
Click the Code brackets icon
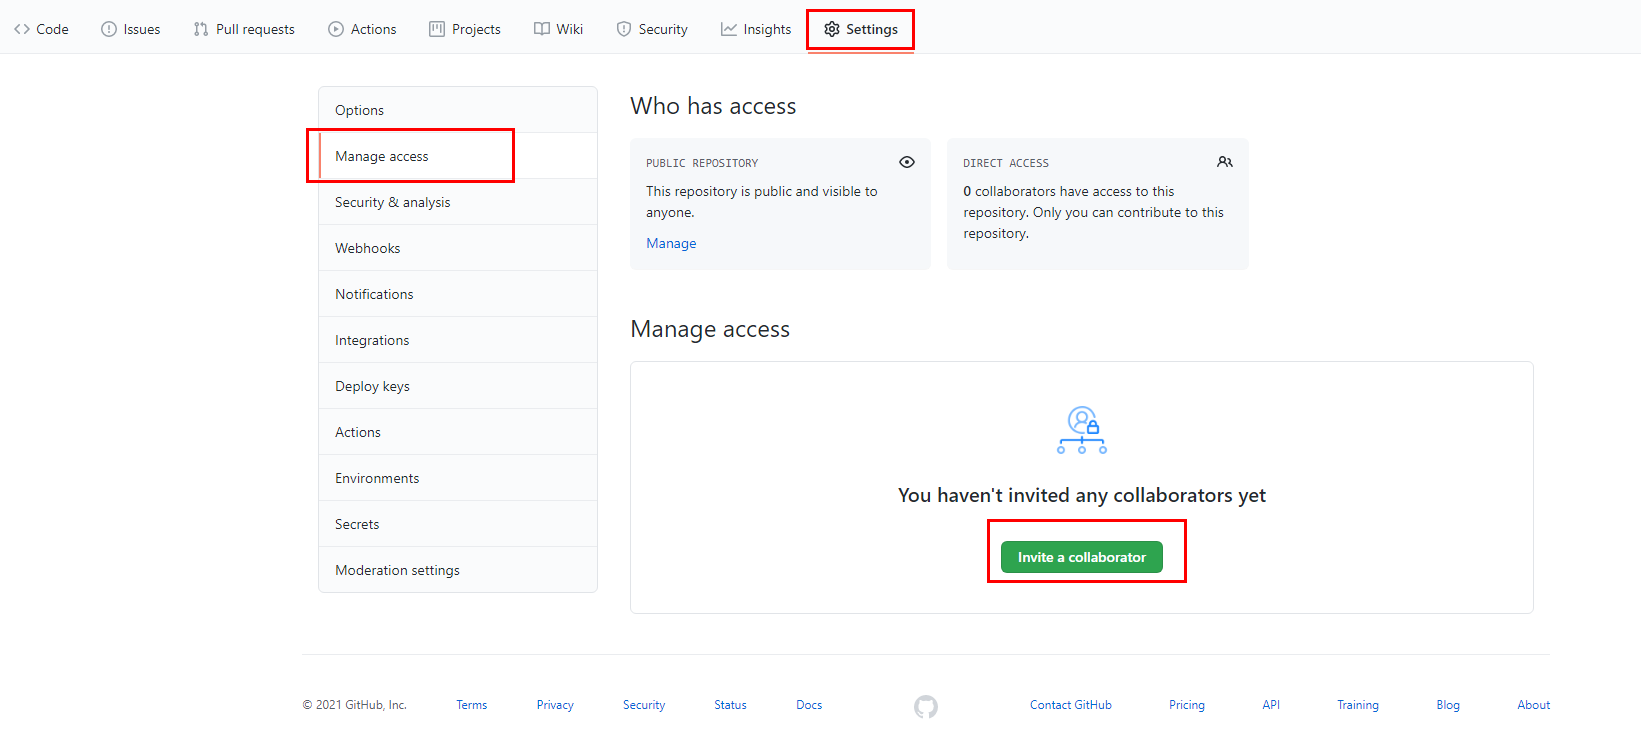coord(22,29)
